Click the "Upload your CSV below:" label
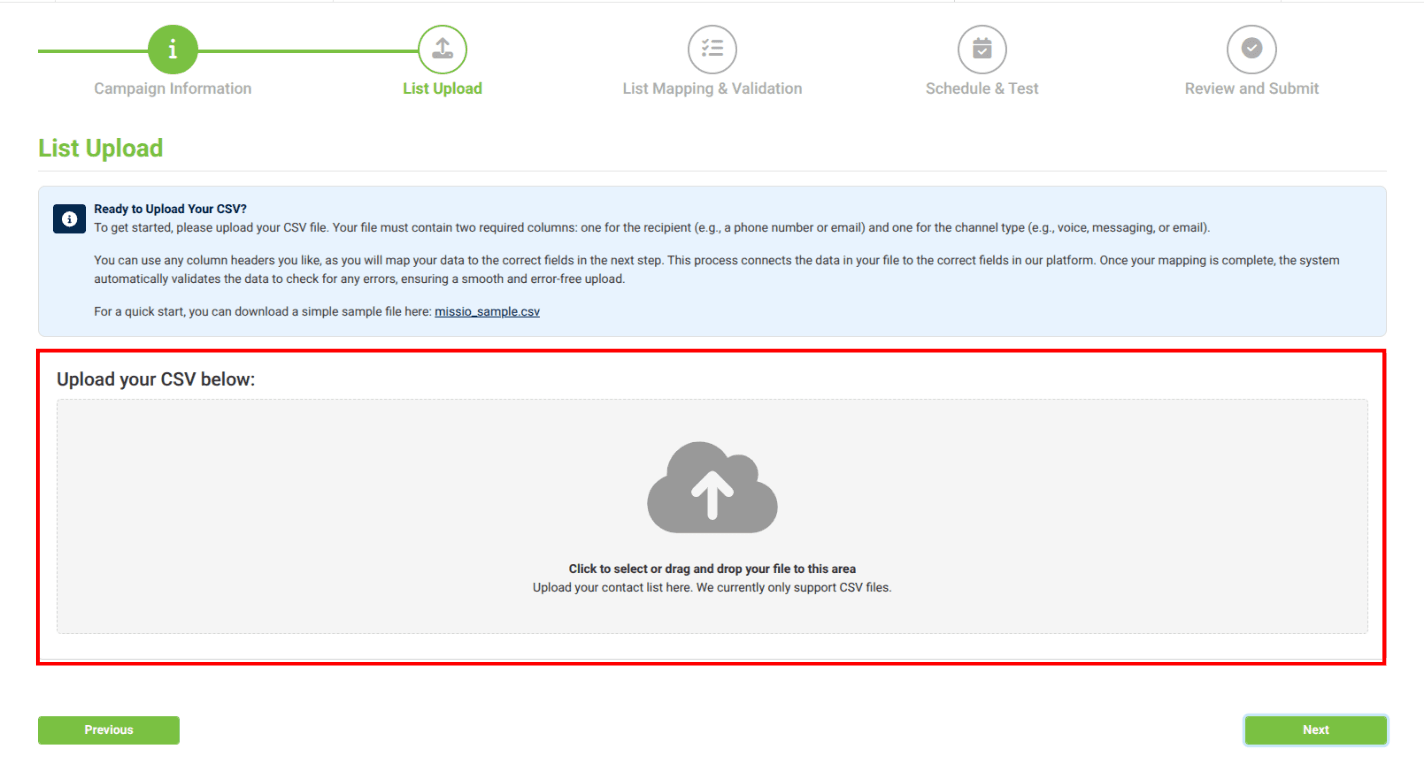 pyautogui.click(x=156, y=380)
